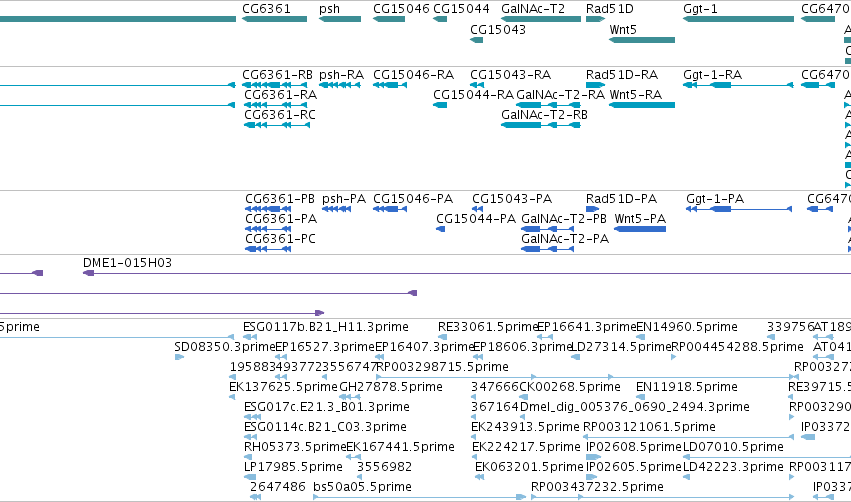
Task: Click the Ggt-1 gene label
Action: point(700,9)
